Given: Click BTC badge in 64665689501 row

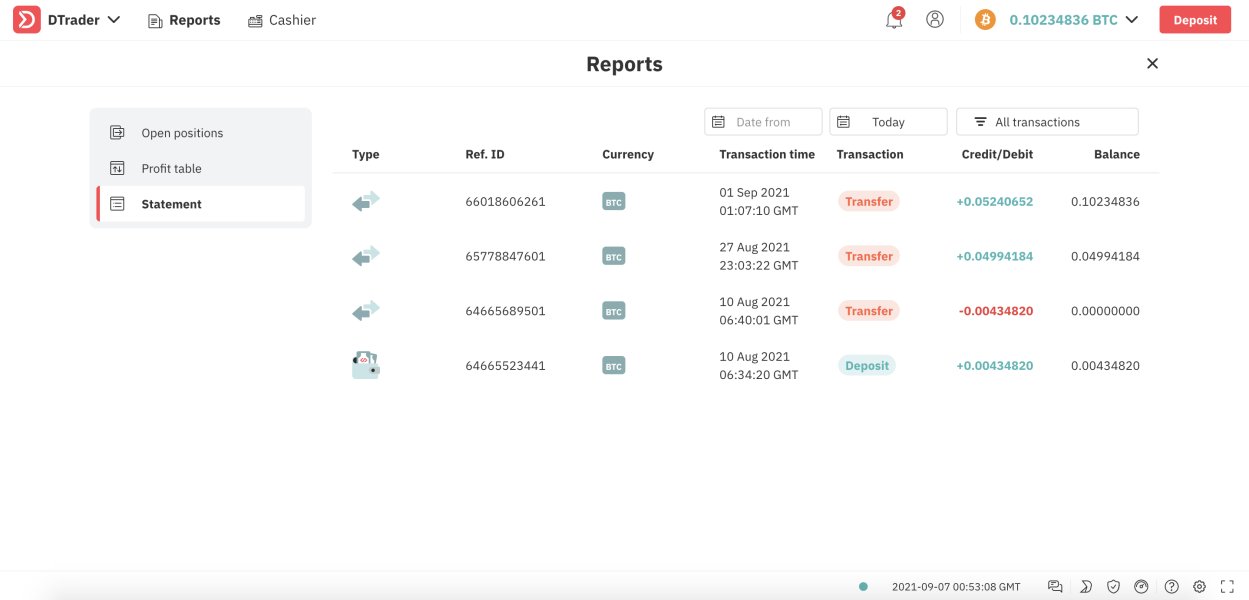Looking at the screenshot, I should click(x=613, y=312).
